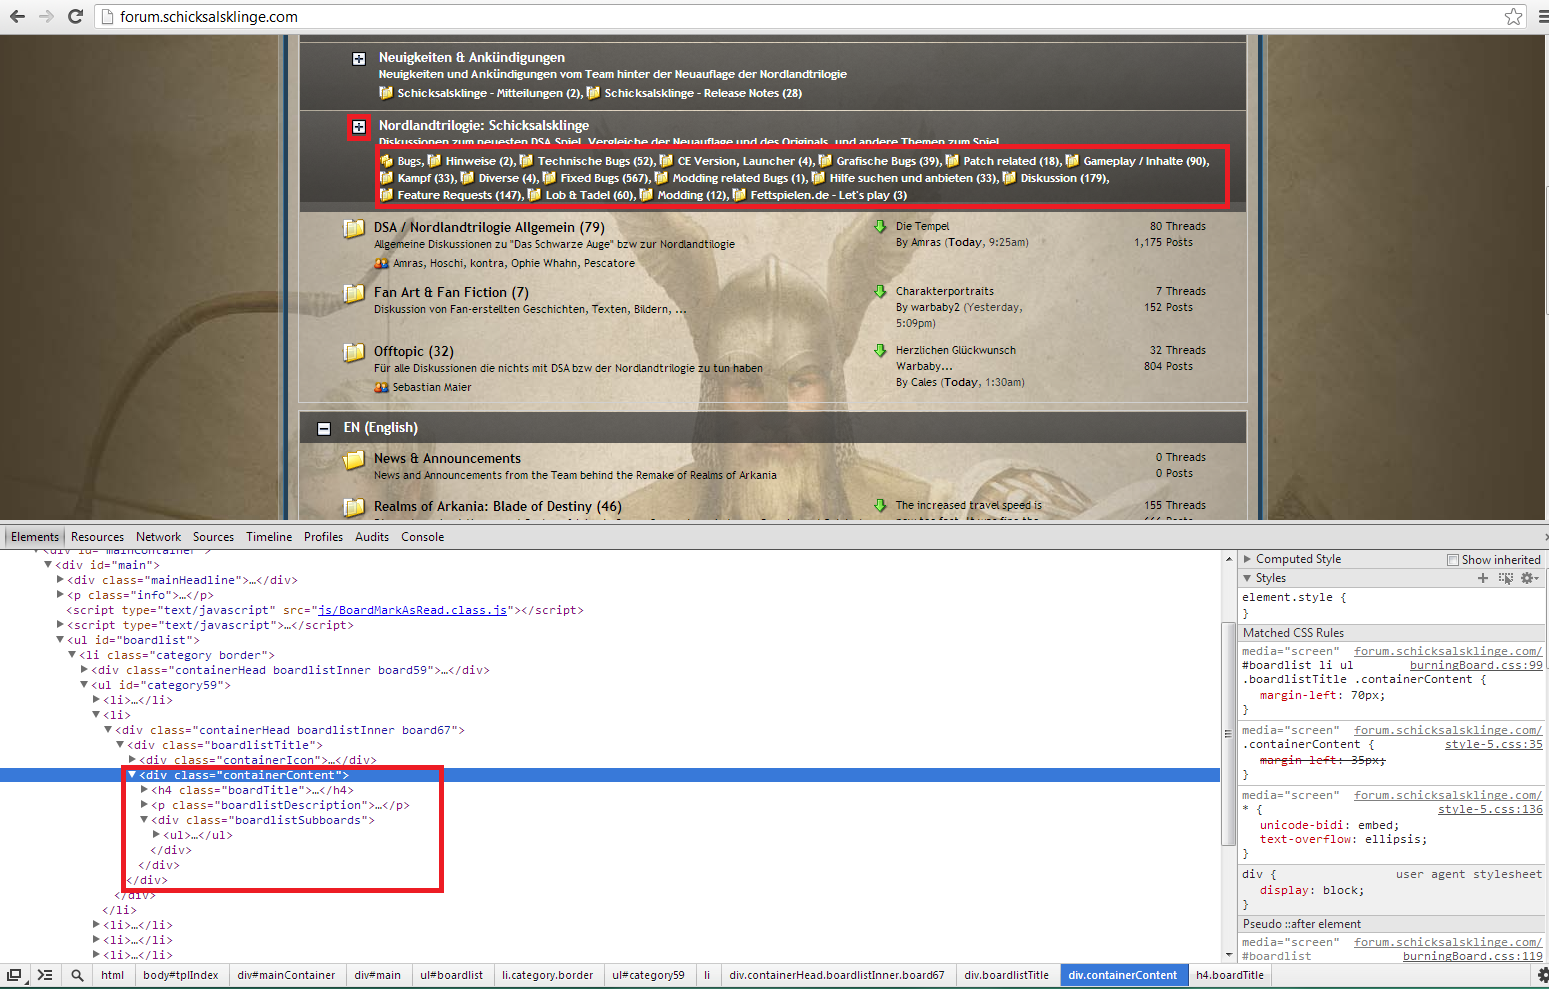
Task: Open Technische Bugs (52) subboard link
Action: [x=595, y=161]
